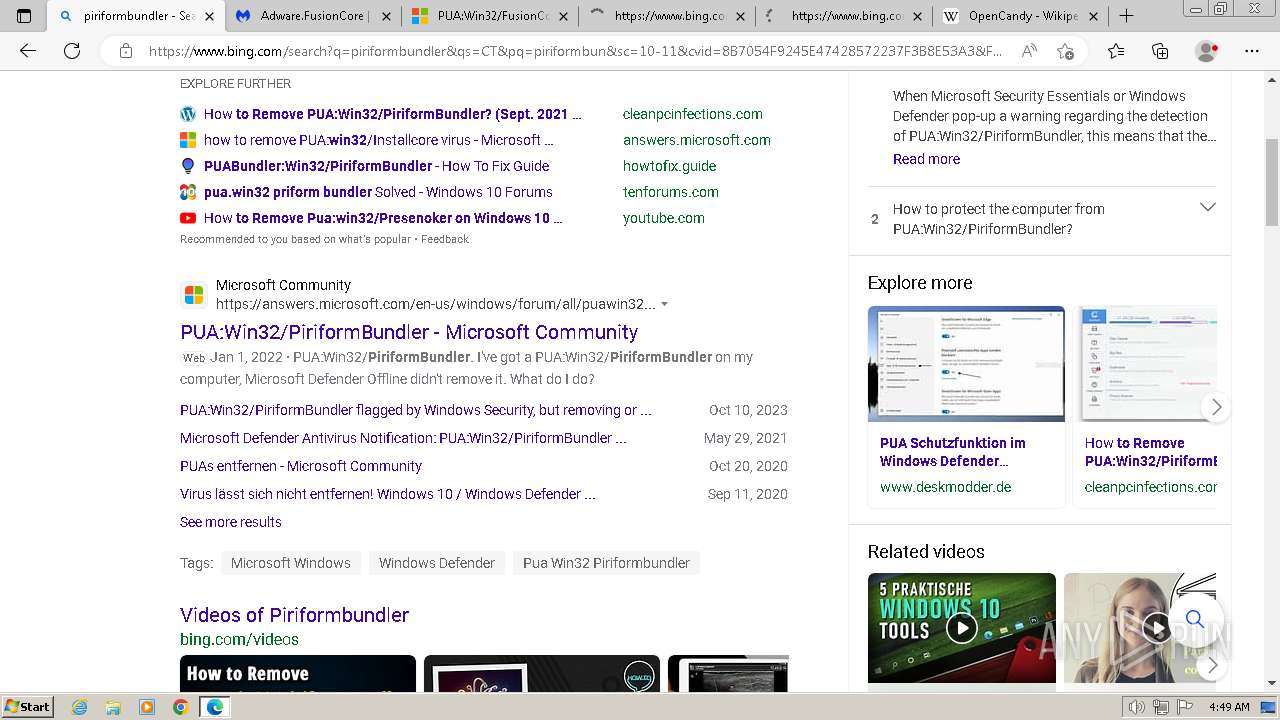The height and width of the screenshot is (720, 1280).
Task: Open the Favorites list icon
Action: pyautogui.click(x=1116, y=51)
